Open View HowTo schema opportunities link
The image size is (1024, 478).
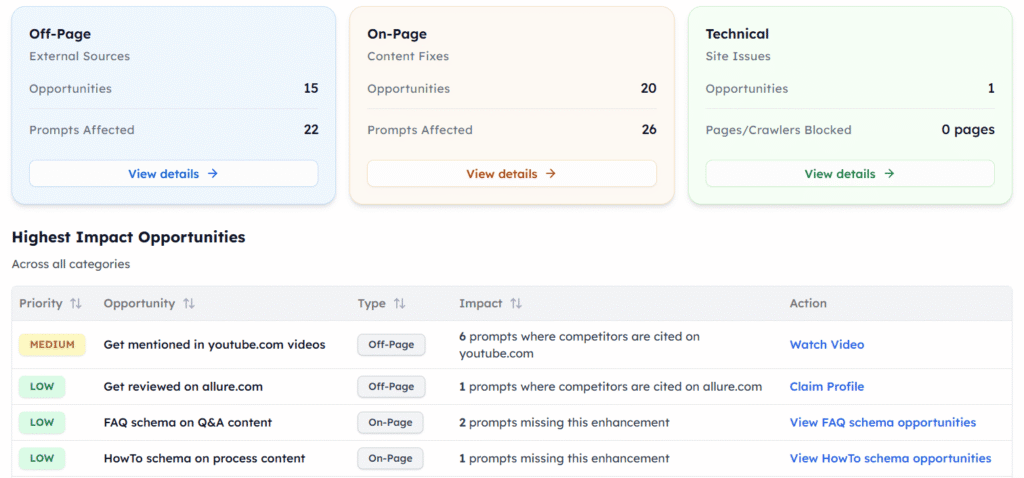point(890,458)
